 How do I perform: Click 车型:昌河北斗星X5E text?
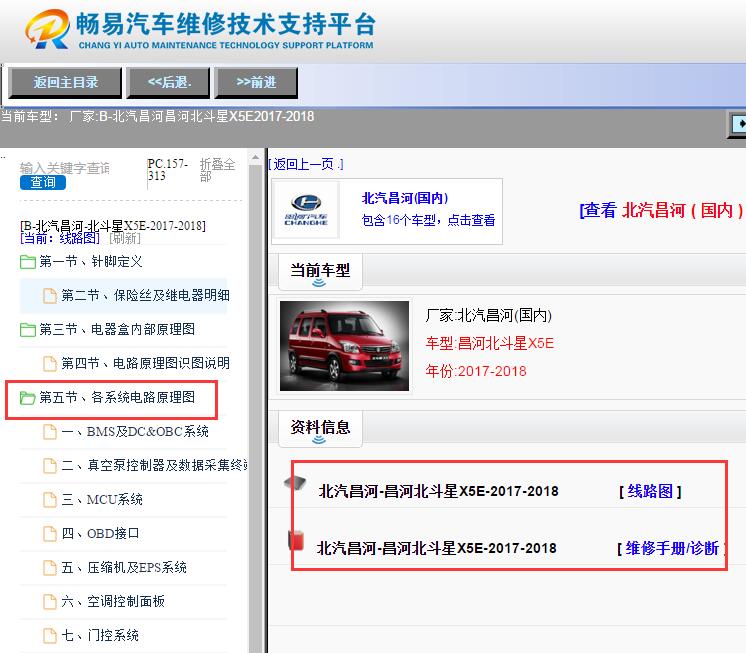pyautogui.click(x=490, y=343)
